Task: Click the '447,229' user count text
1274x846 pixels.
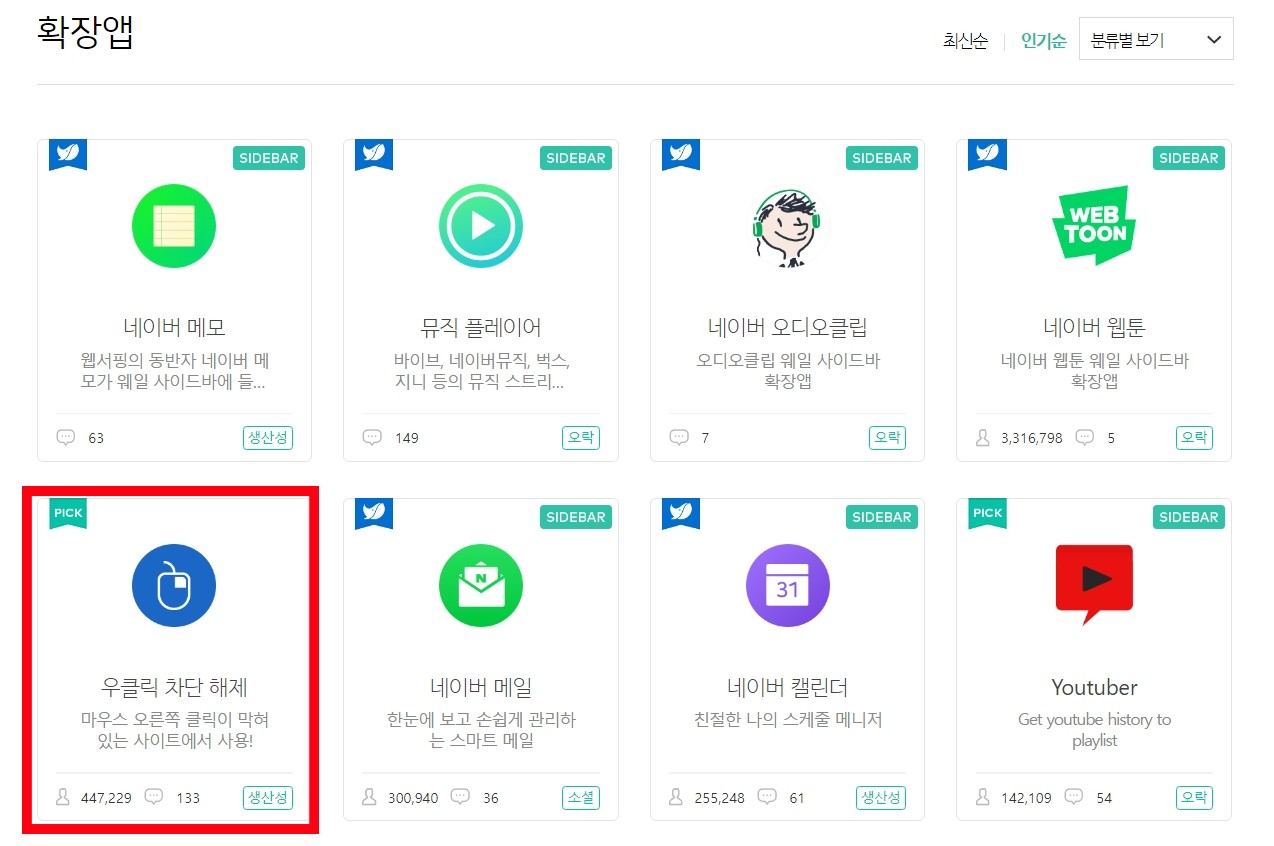Action: pos(106,798)
